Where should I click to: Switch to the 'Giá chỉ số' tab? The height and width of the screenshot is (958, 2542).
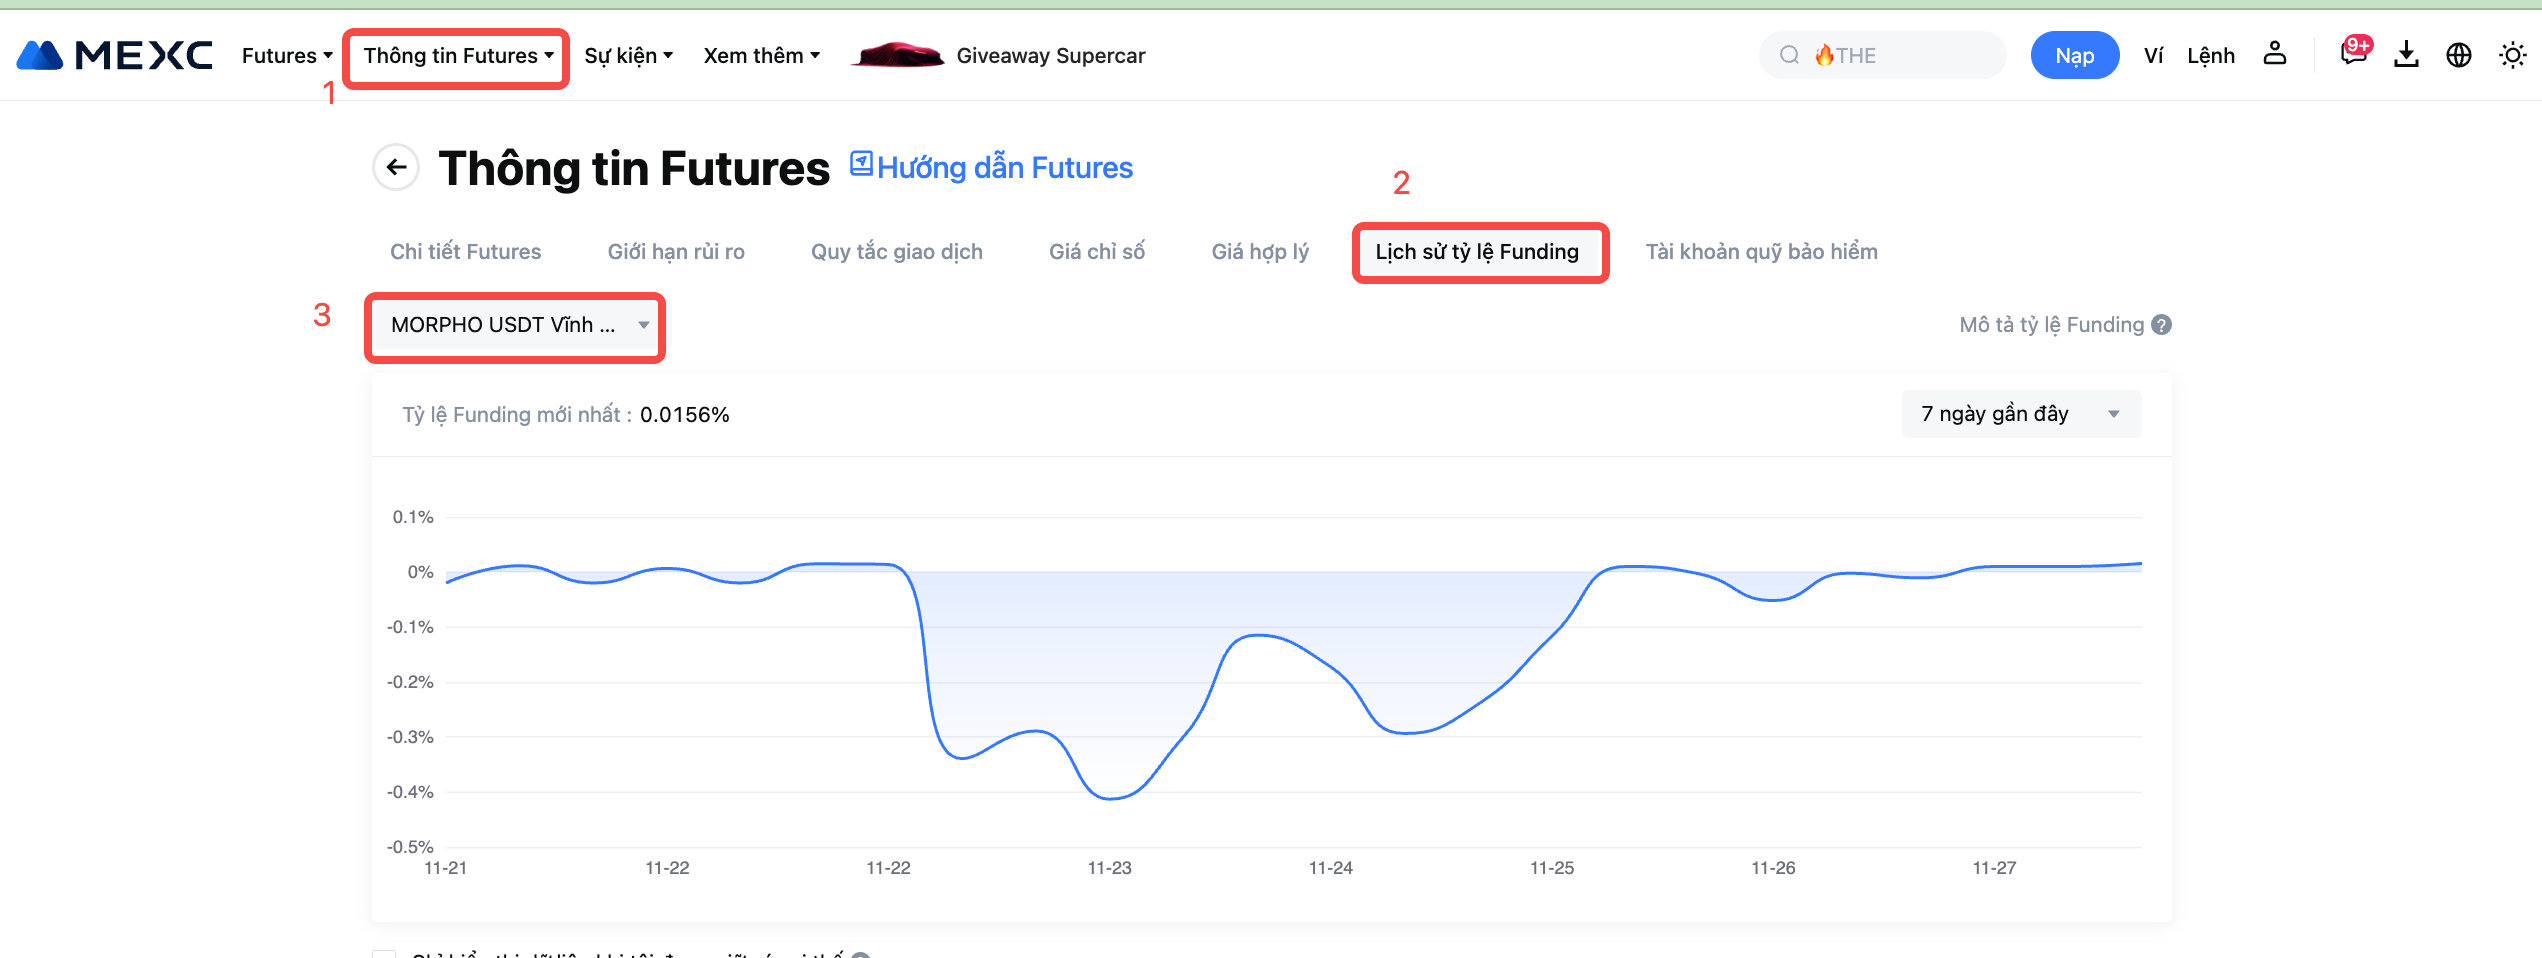pyautogui.click(x=1097, y=252)
